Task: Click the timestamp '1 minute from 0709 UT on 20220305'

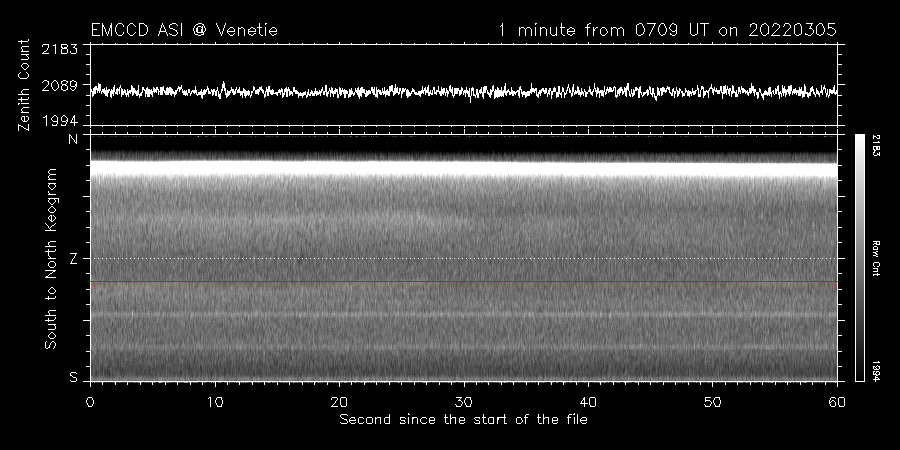Action: click(x=667, y=30)
